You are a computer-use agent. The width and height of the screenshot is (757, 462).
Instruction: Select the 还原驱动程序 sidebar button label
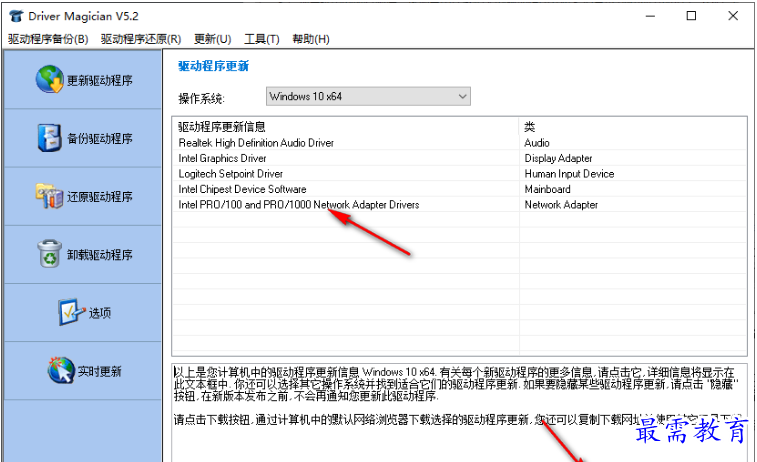[99, 196]
